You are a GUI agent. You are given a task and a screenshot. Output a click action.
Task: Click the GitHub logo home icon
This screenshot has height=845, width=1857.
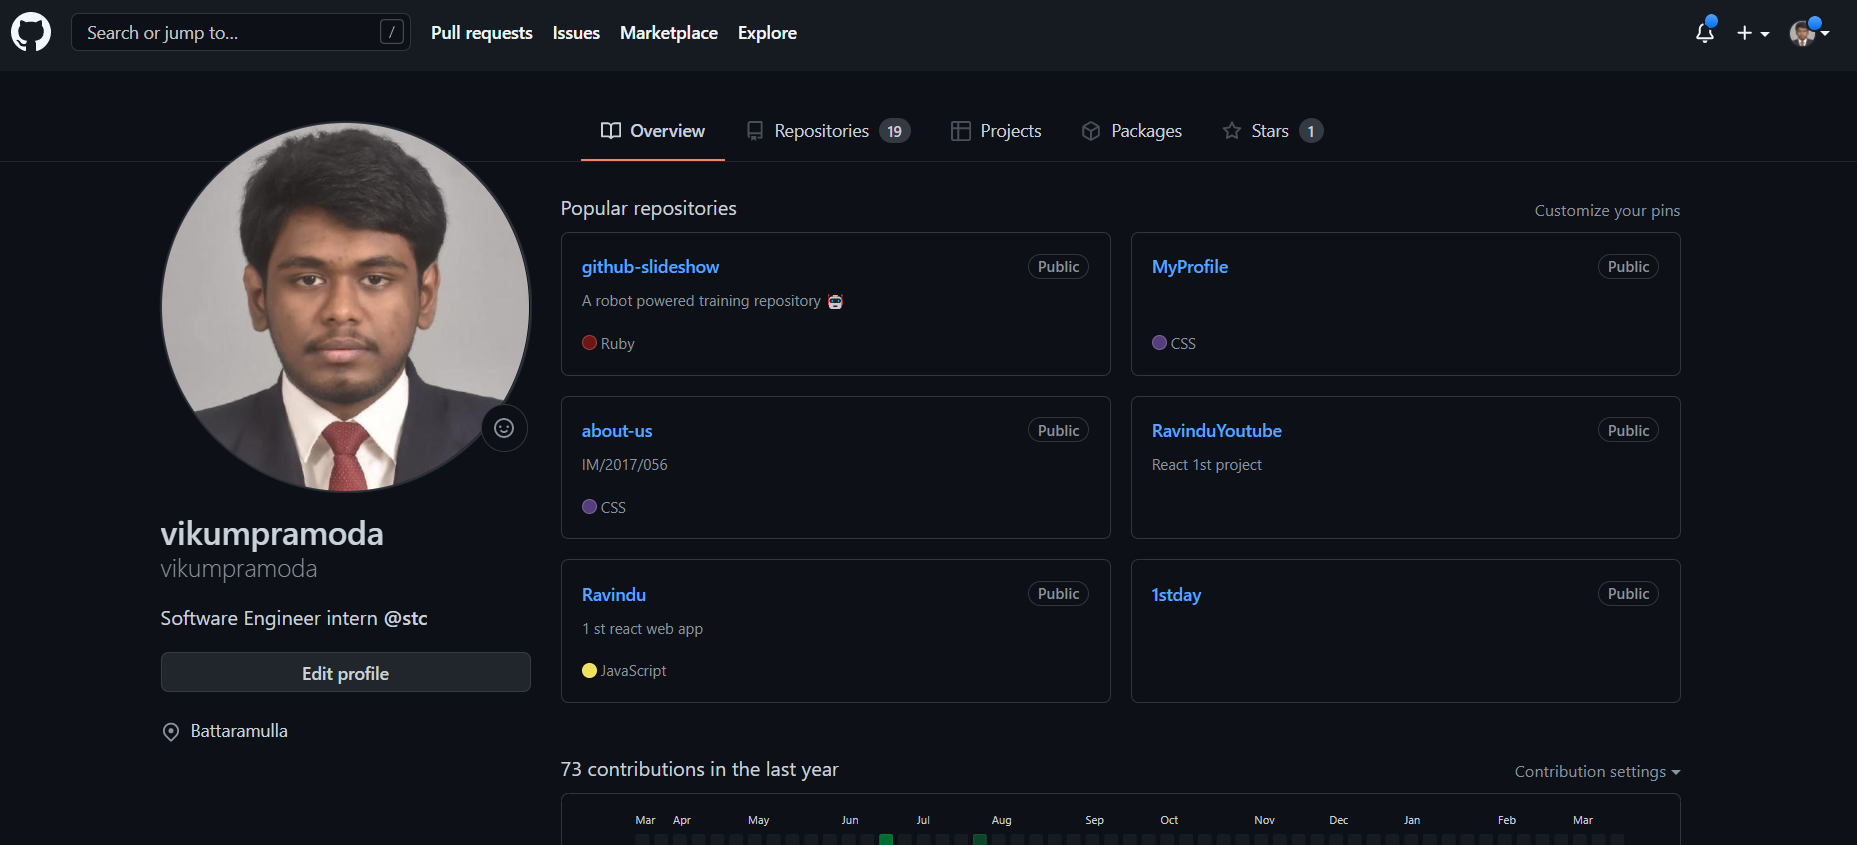click(31, 32)
